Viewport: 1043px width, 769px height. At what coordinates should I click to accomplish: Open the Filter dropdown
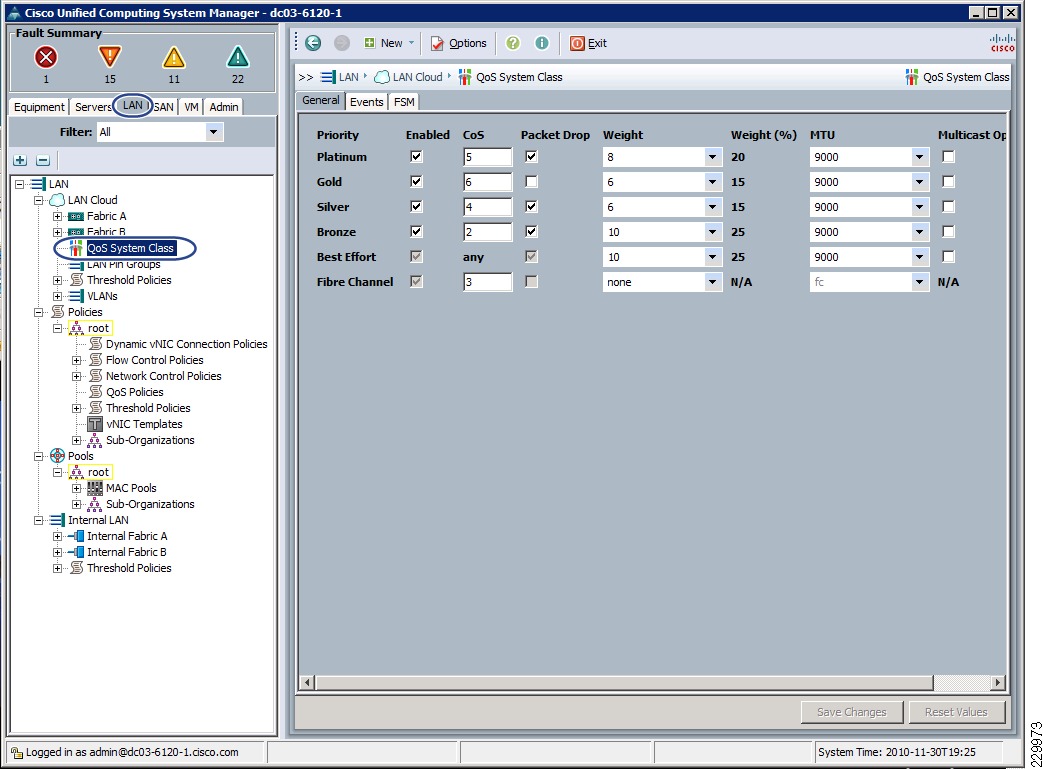click(x=213, y=132)
